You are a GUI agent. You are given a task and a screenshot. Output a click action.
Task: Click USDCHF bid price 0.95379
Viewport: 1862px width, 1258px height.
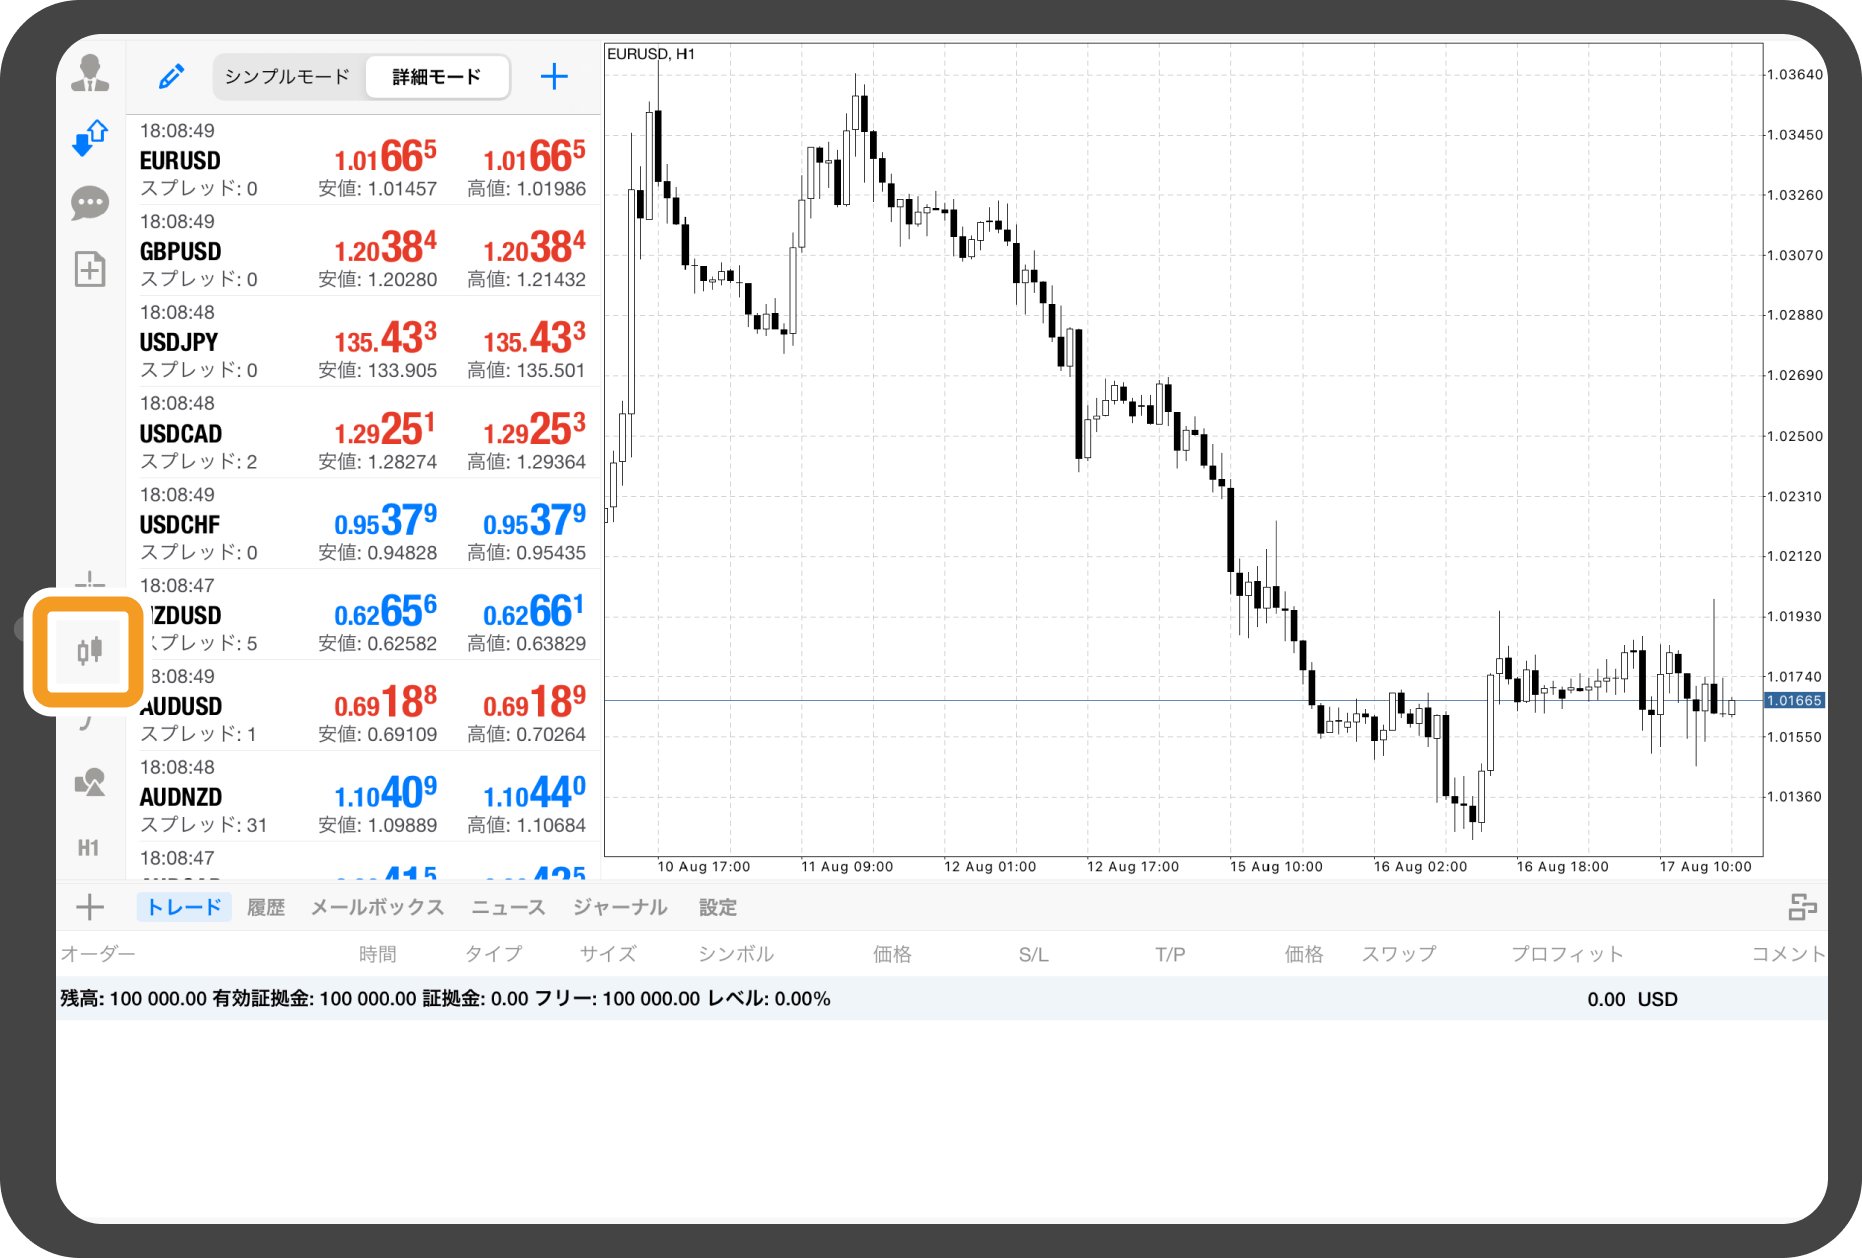click(385, 521)
